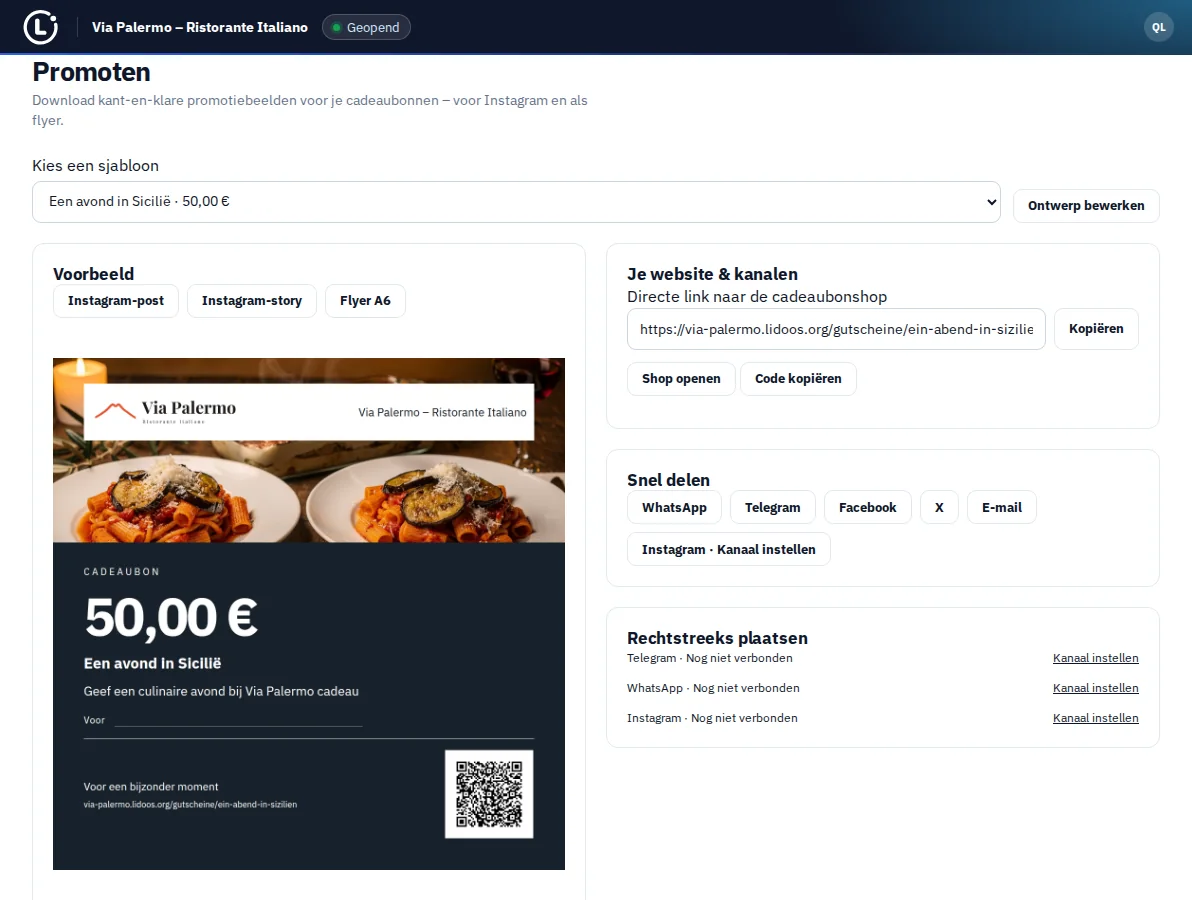This screenshot has width=1192, height=900.
Task: Click the Ontwerp bewerken button
Action: pyautogui.click(x=1086, y=205)
